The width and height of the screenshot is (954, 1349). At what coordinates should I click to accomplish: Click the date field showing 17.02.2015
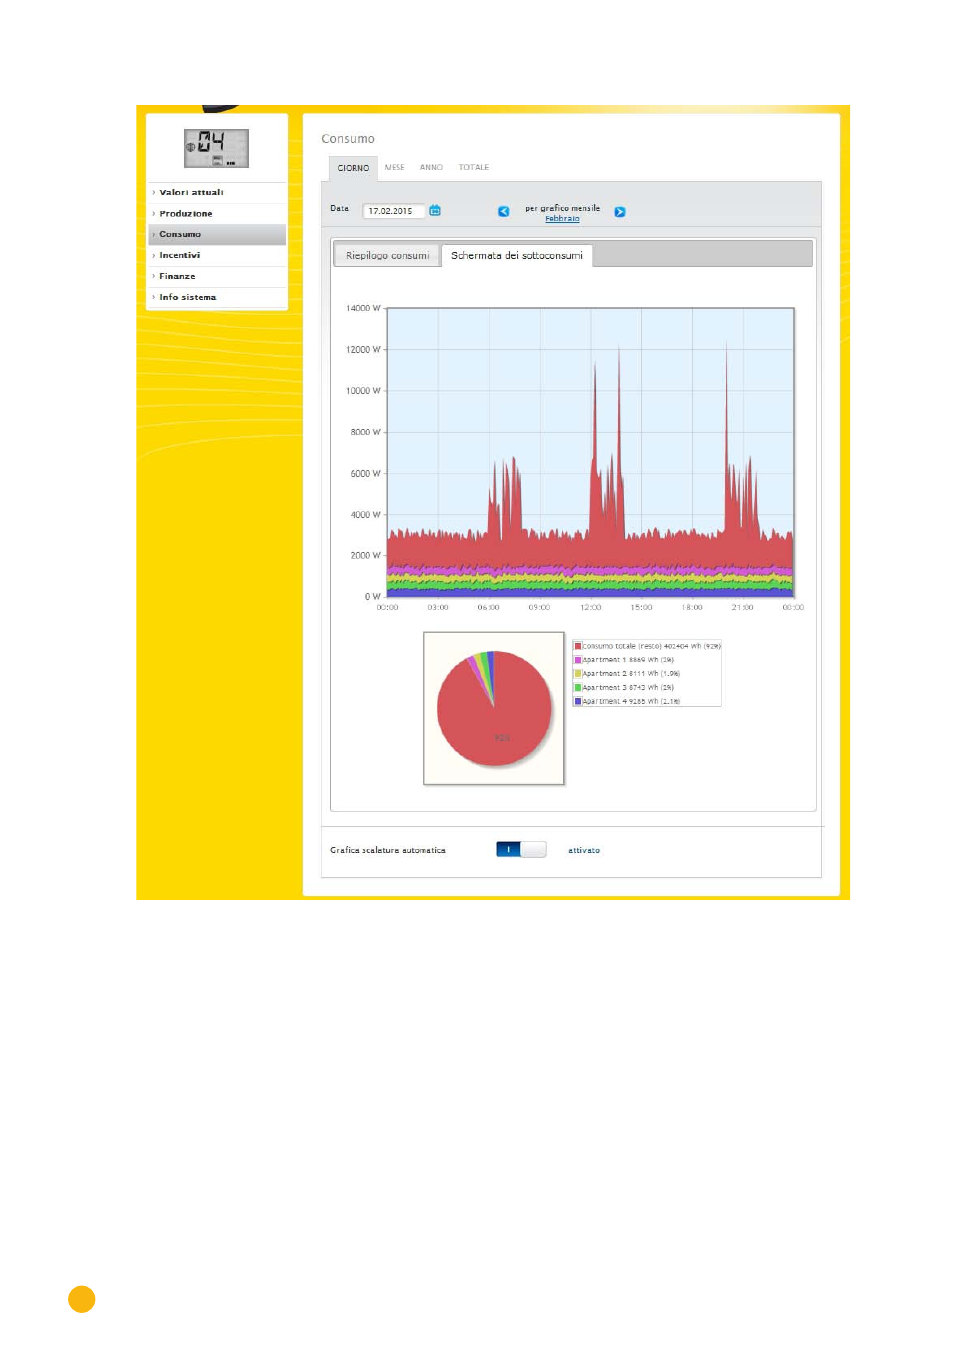pos(394,211)
